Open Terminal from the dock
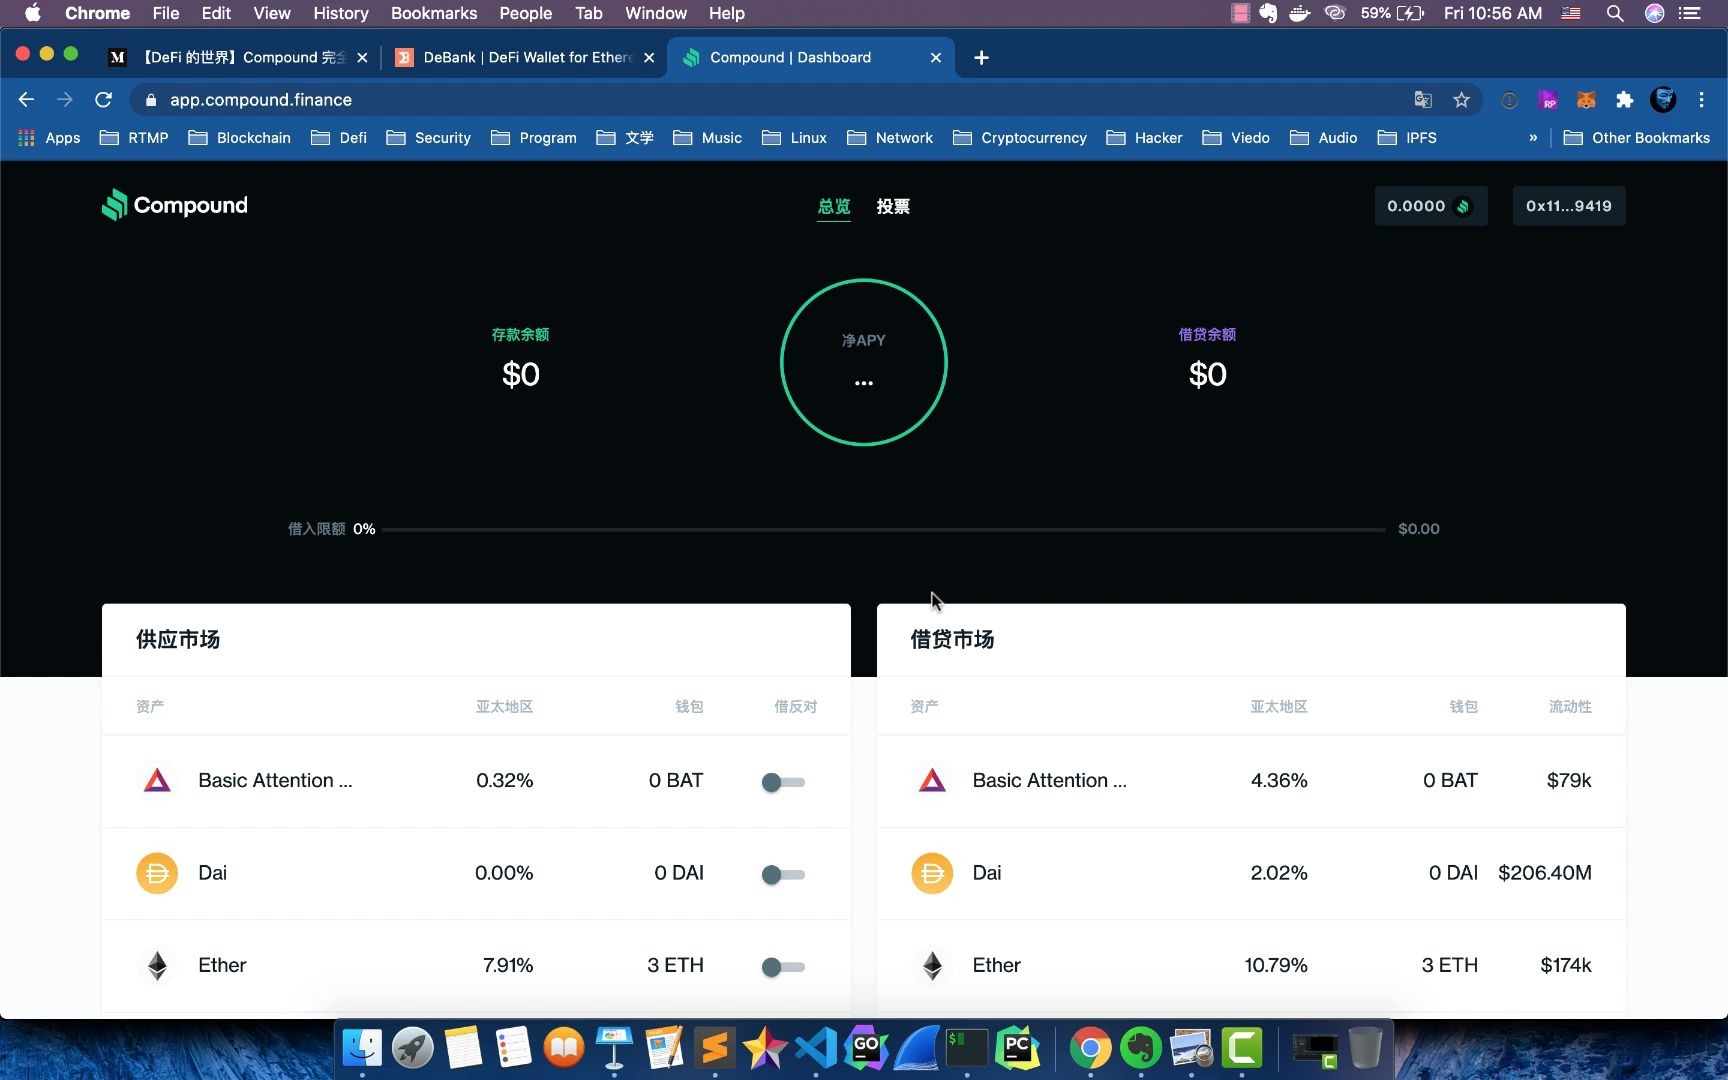1728x1080 pixels. click(966, 1048)
